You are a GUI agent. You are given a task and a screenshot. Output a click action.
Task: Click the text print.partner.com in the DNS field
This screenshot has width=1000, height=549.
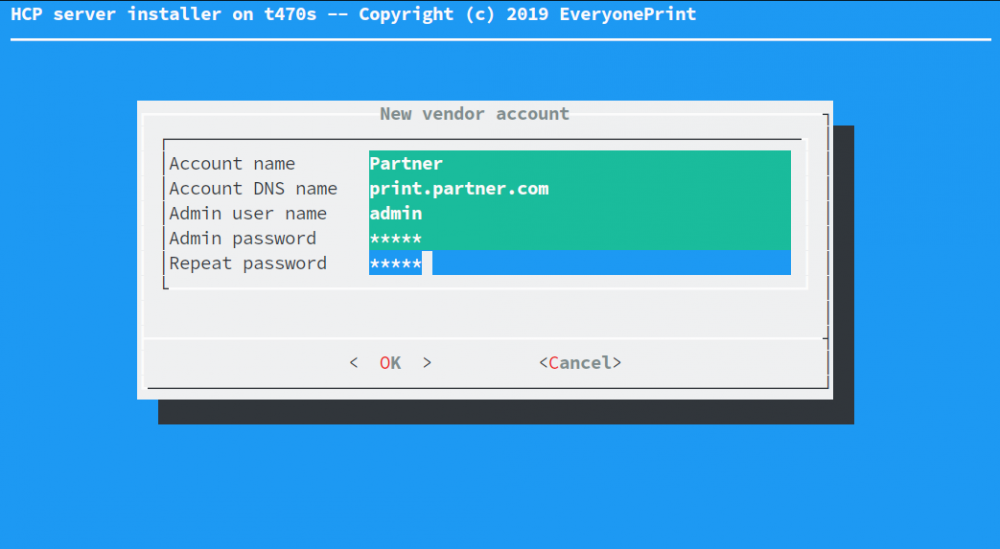point(459,188)
